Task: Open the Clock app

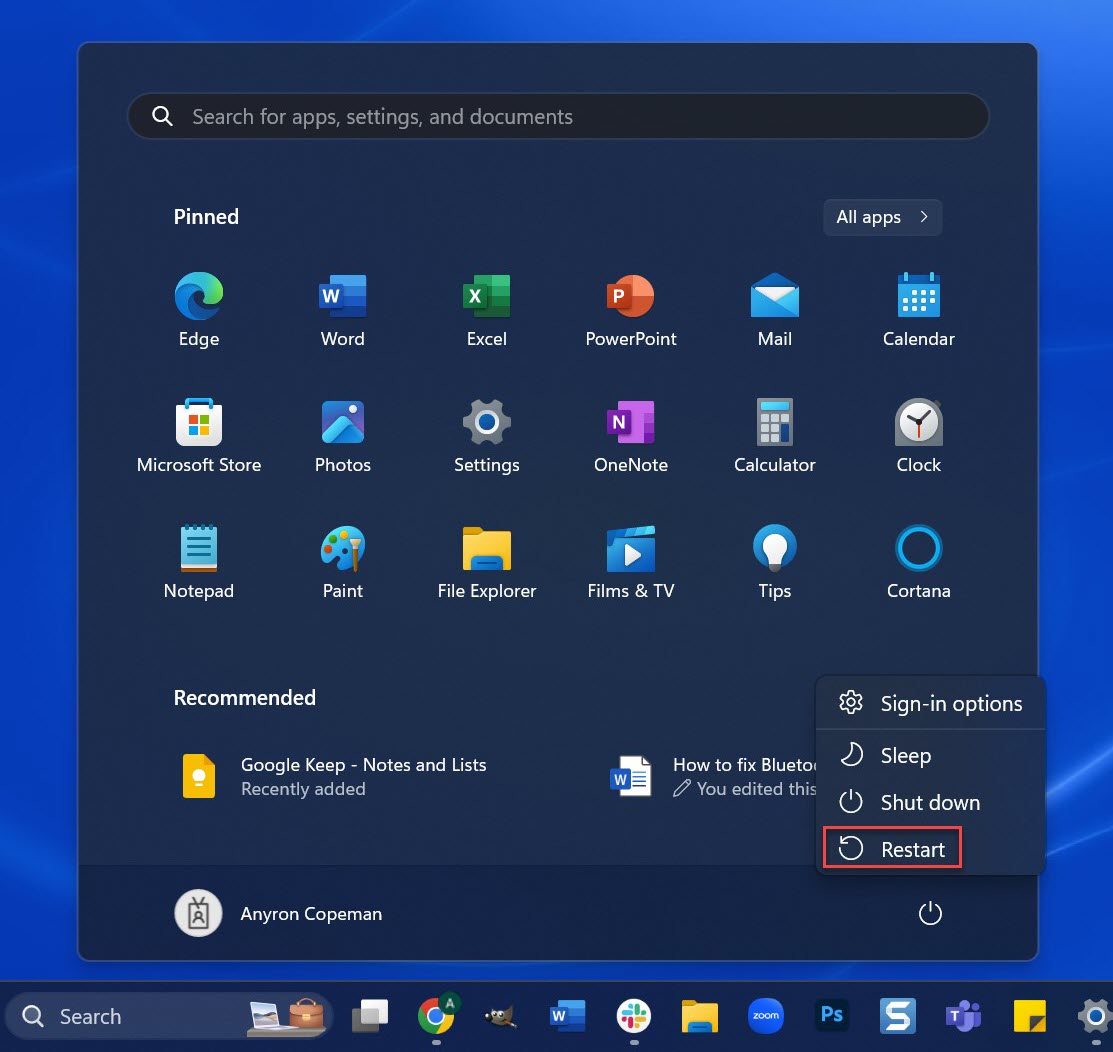Action: tap(919, 436)
